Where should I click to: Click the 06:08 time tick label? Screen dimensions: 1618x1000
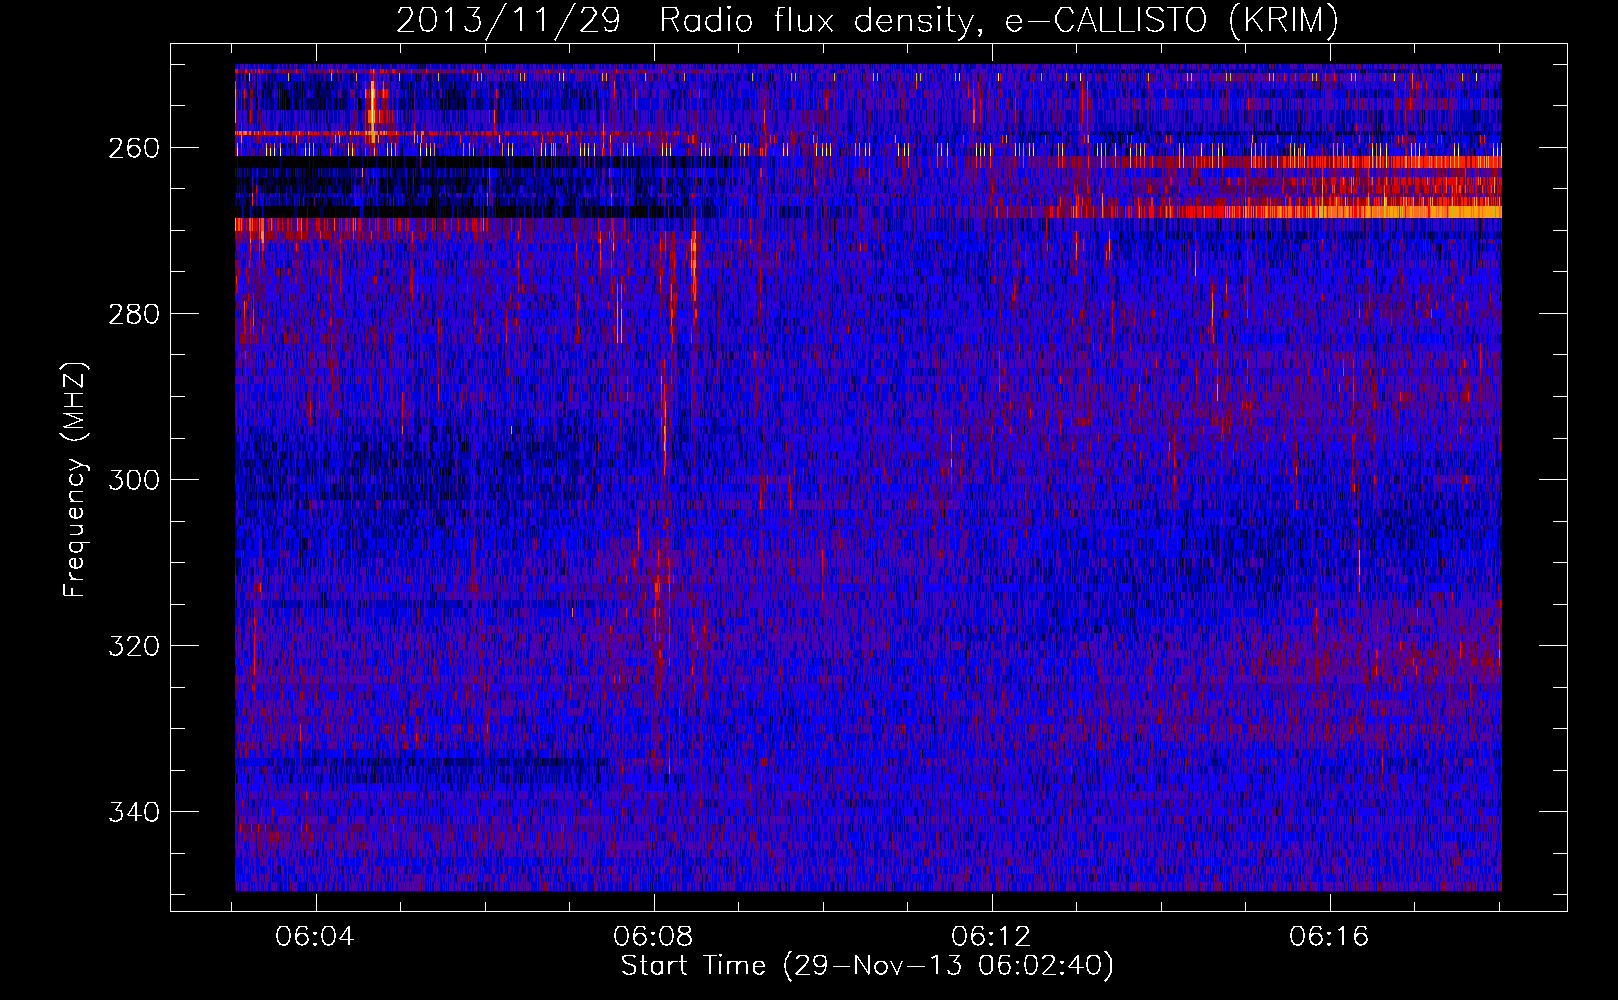pyautogui.click(x=654, y=937)
